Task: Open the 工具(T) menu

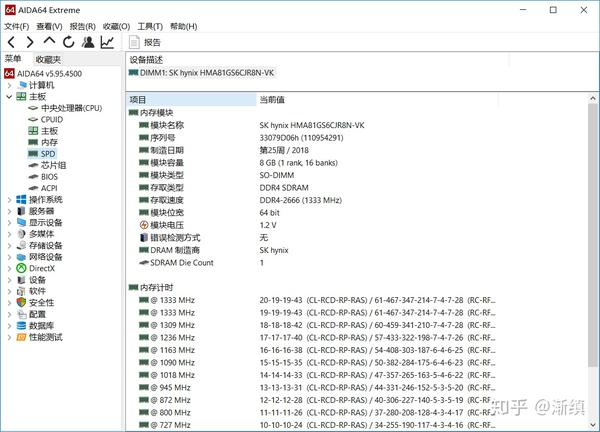Action: [150, 26]
